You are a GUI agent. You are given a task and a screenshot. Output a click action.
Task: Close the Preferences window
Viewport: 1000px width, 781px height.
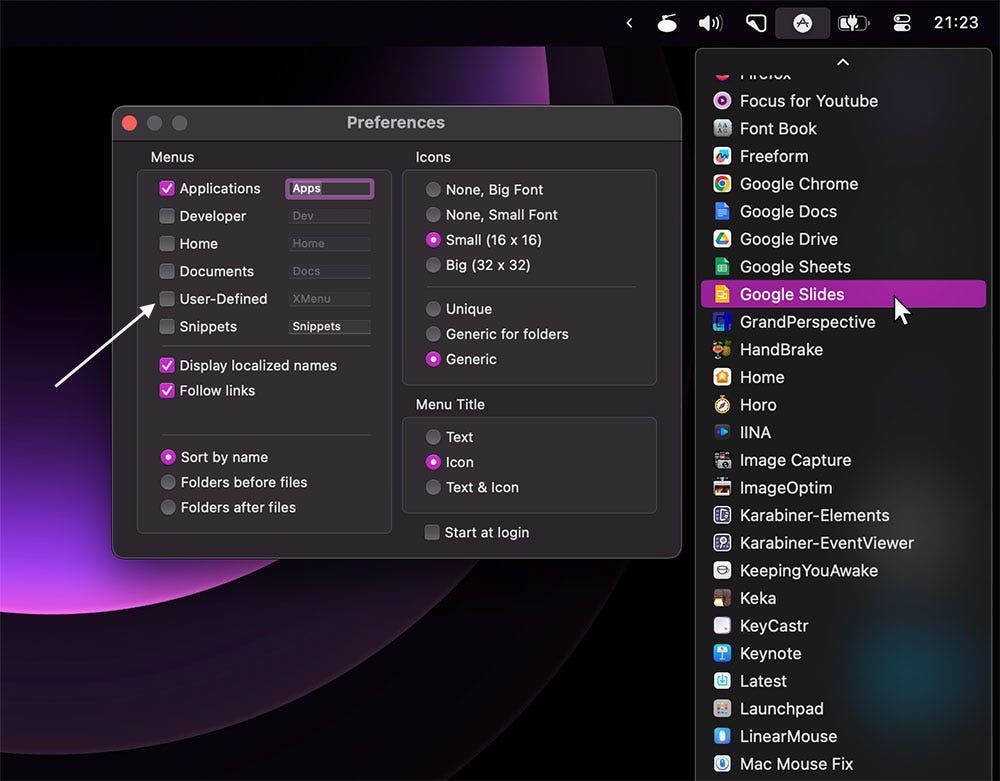tap(129, 122)
